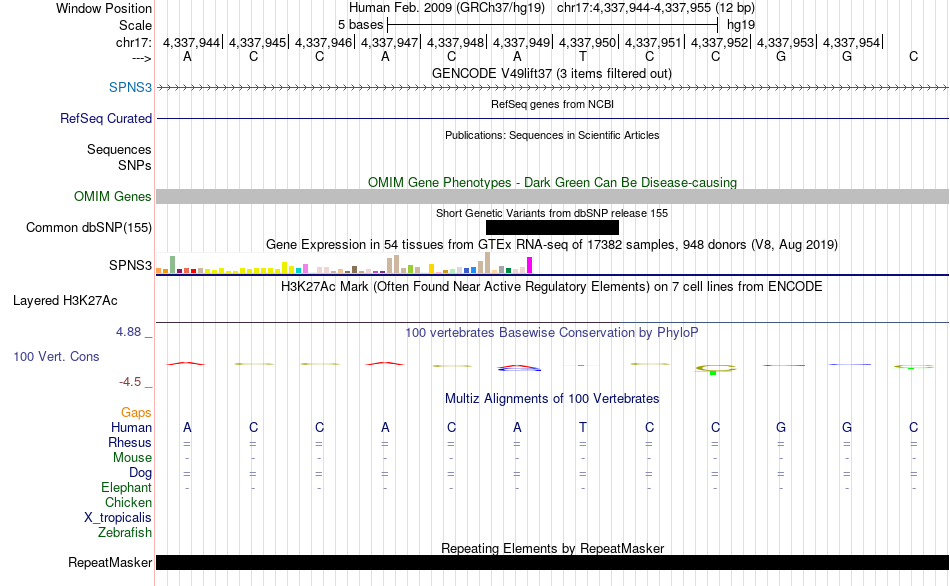This screenshot has height=586, width=950.
Task: Click the Scale label
Action: 136,25
